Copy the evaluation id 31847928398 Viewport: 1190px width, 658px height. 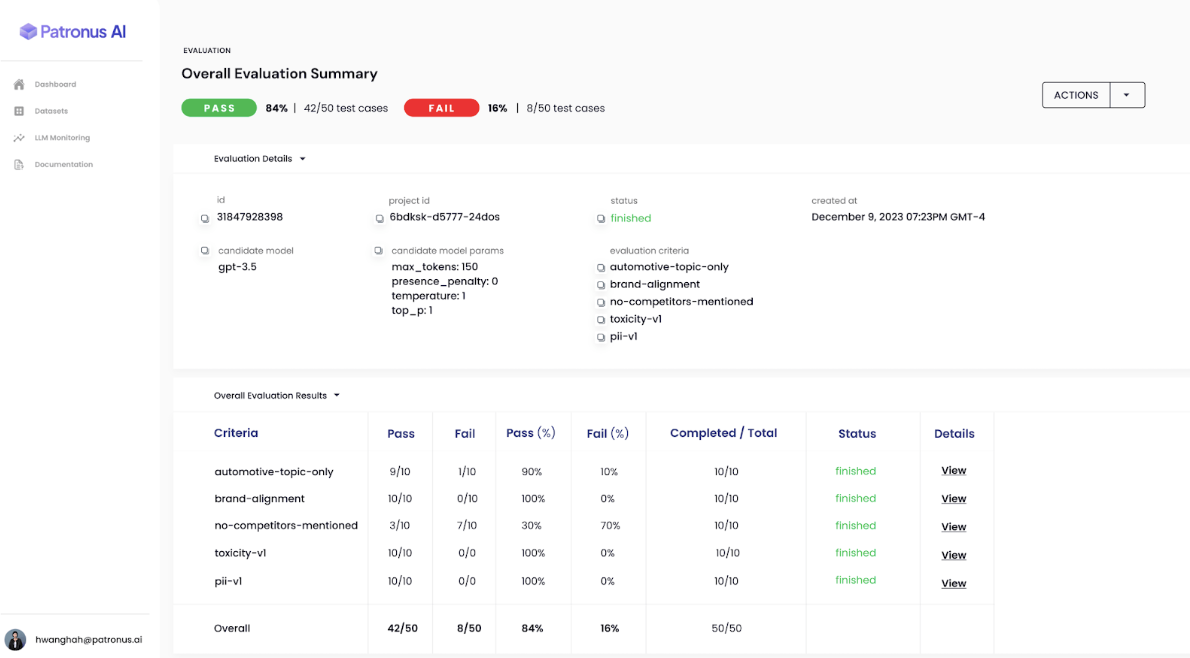[x=205, y=218]
